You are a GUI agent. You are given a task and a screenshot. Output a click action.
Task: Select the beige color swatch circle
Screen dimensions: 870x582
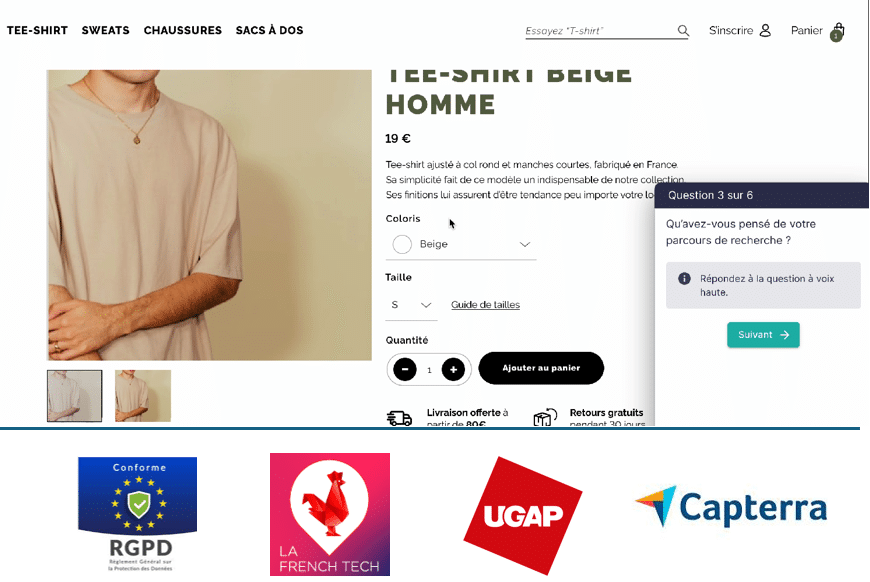(x=402, y=244)
